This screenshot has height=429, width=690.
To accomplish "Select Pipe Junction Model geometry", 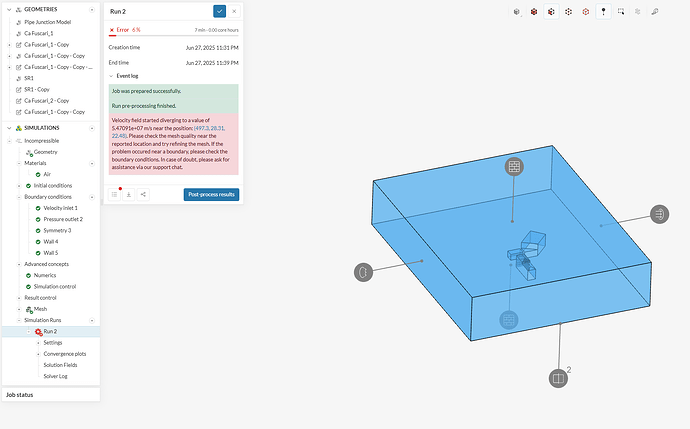I will pyautogui.click(x=48, y=22).
